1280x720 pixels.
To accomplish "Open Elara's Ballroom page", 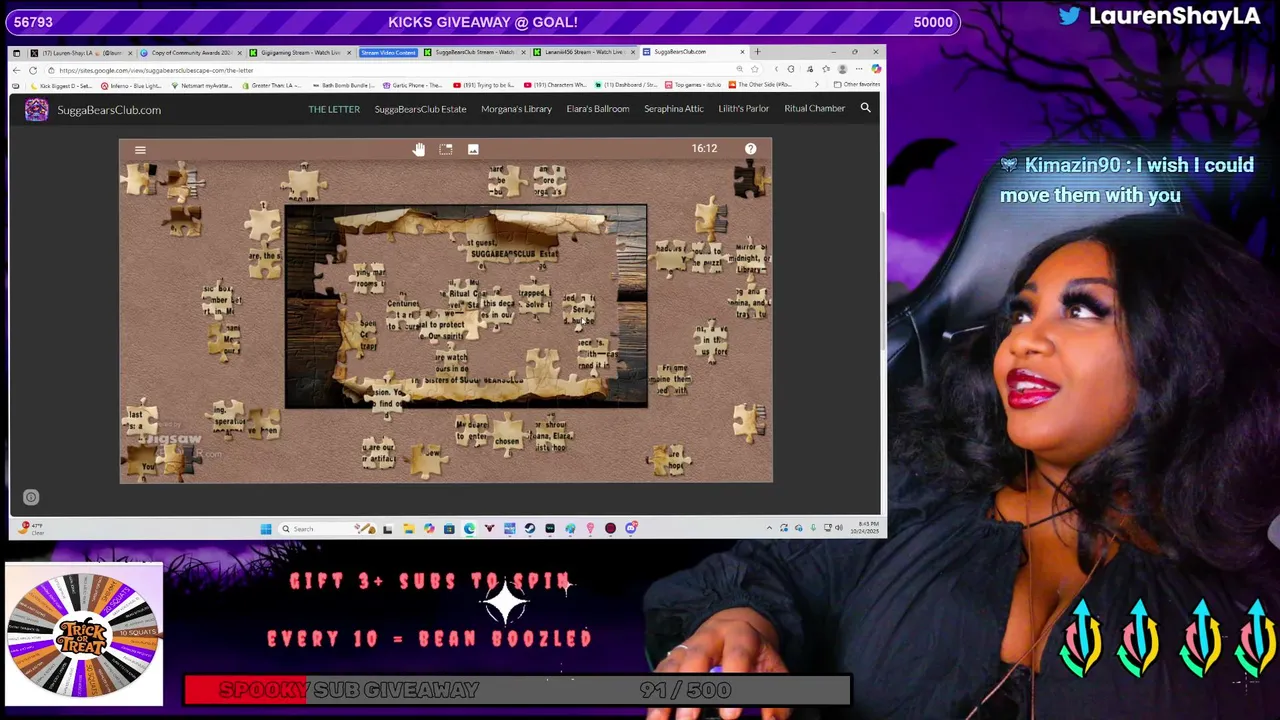I will click(598, 109).
